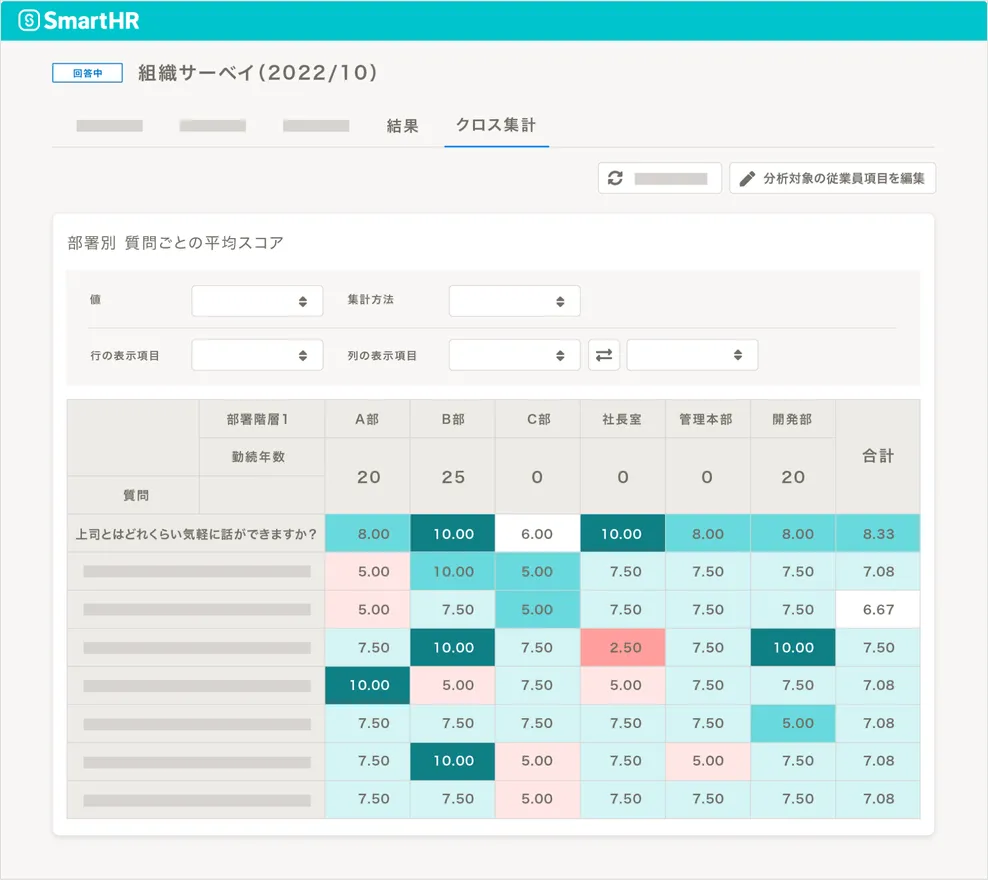Switch to the クロス集計 tab
The image size is (988, 880).
point(496,126)
